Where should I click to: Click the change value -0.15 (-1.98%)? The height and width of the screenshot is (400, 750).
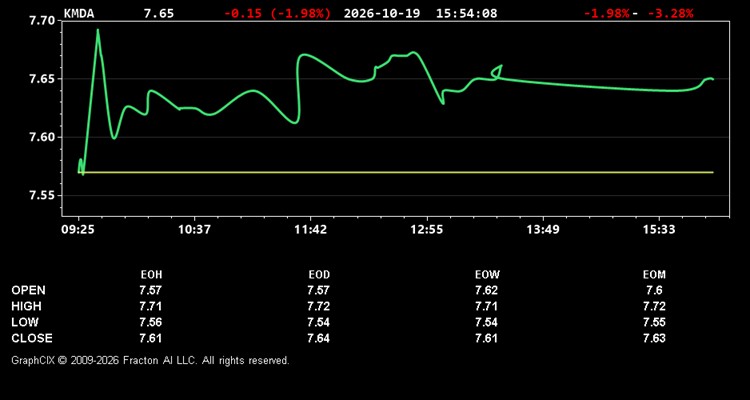click(277, 13)
